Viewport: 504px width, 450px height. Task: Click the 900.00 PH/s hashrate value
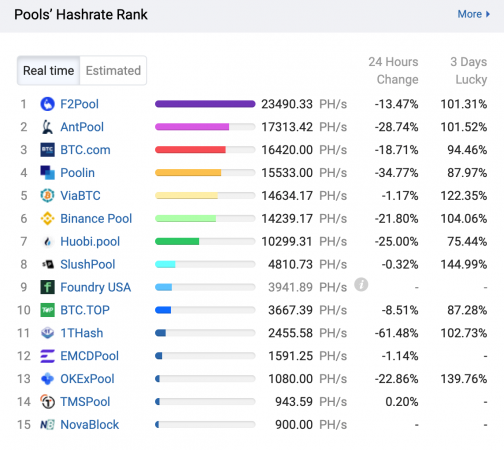[x=311, y=425]
